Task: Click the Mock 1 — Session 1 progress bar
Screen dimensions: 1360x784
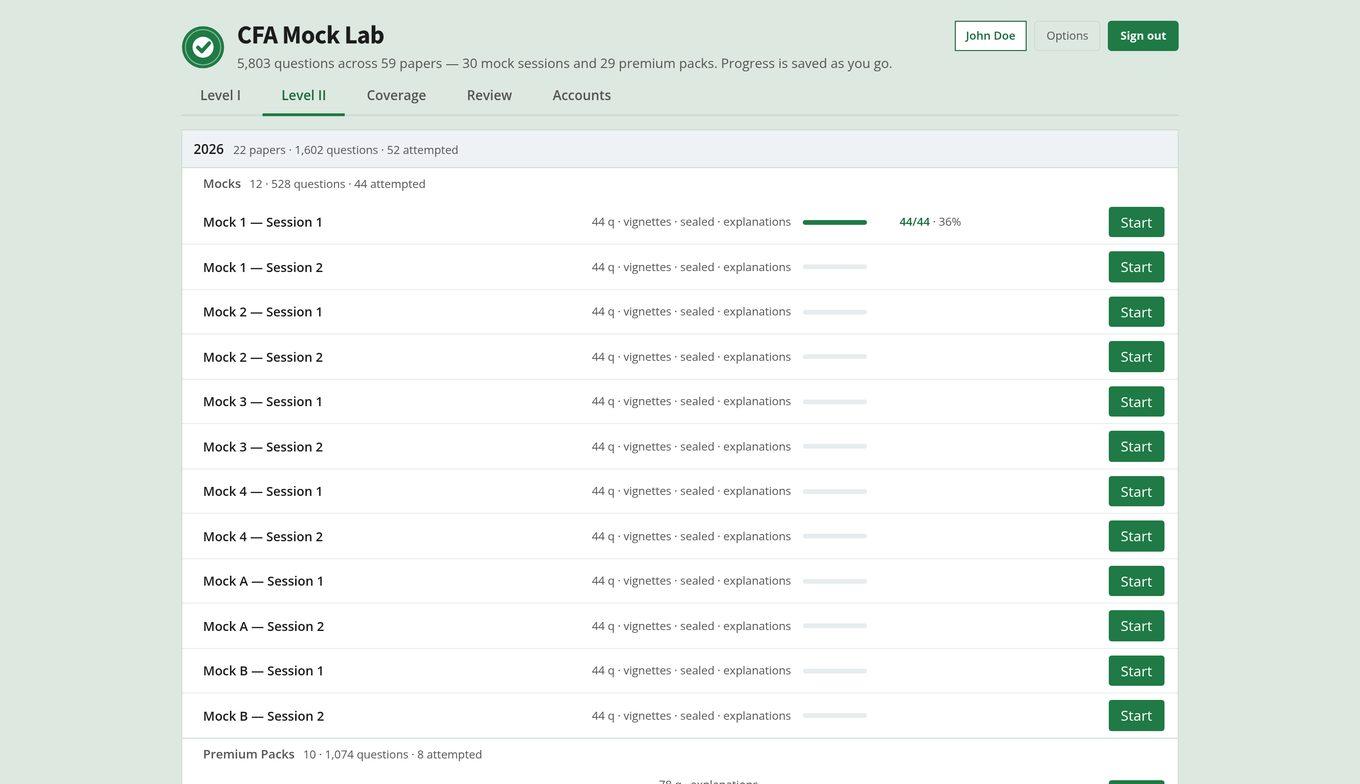Action: (x=835, y=222)
